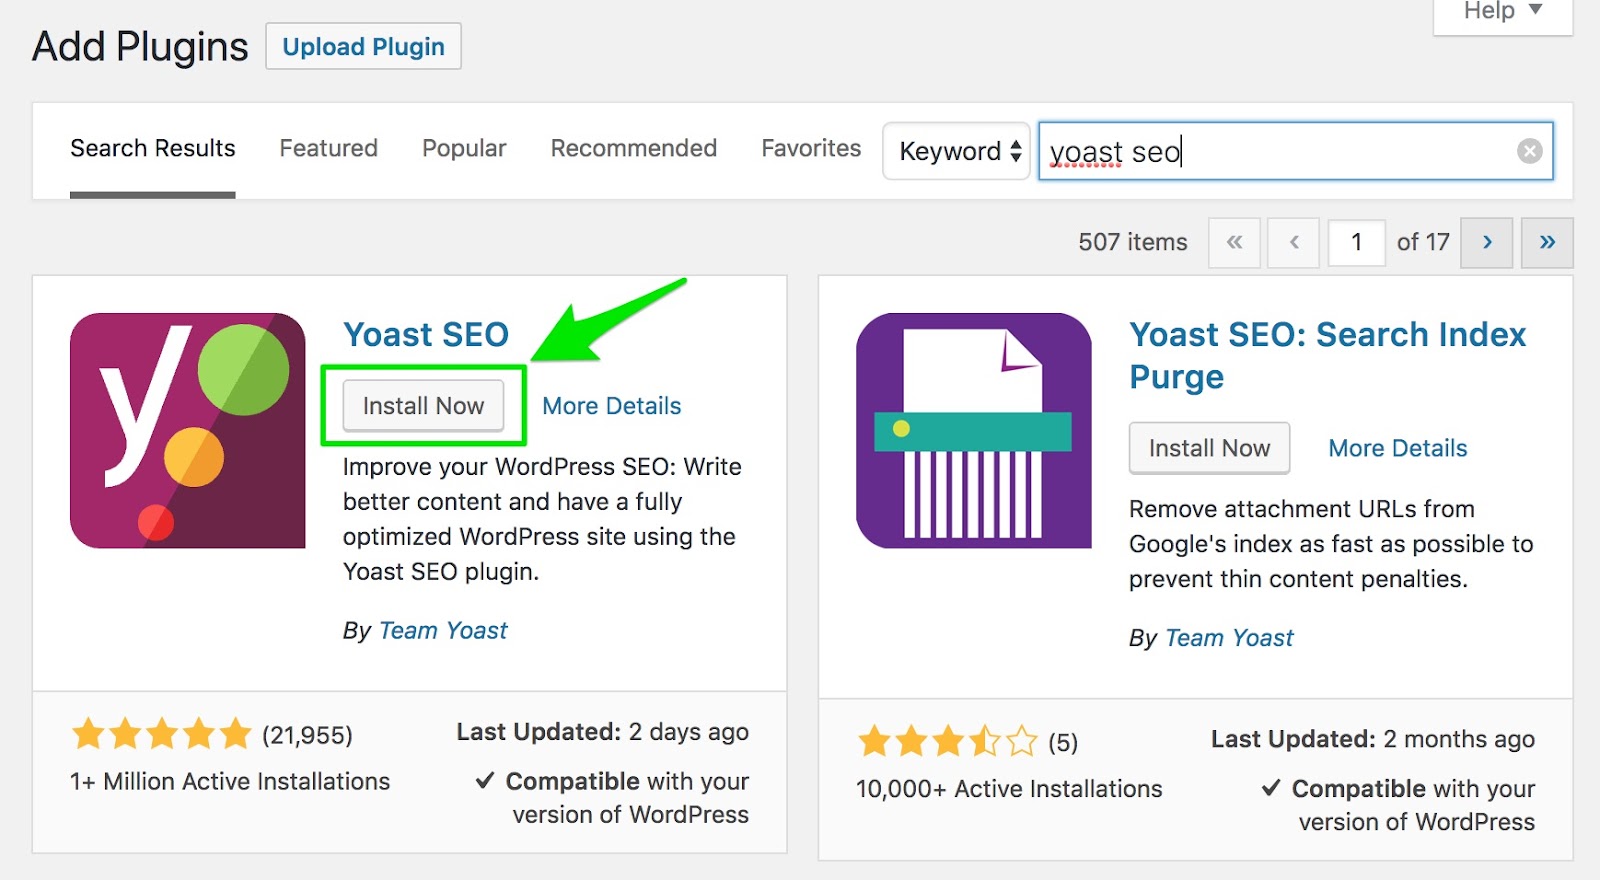
Task: Show the Favorites tab
Action: (x=811, y=149)
